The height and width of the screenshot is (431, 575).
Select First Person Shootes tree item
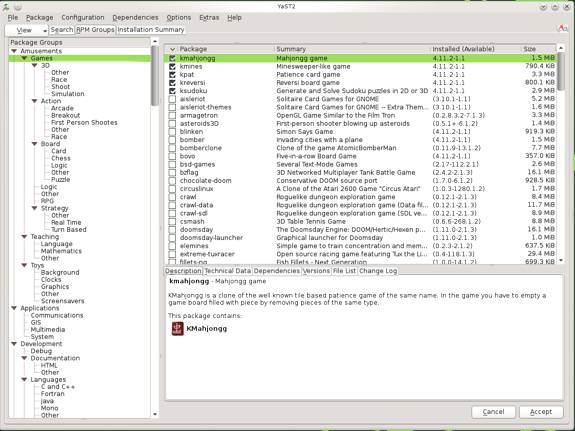[84, 123]
